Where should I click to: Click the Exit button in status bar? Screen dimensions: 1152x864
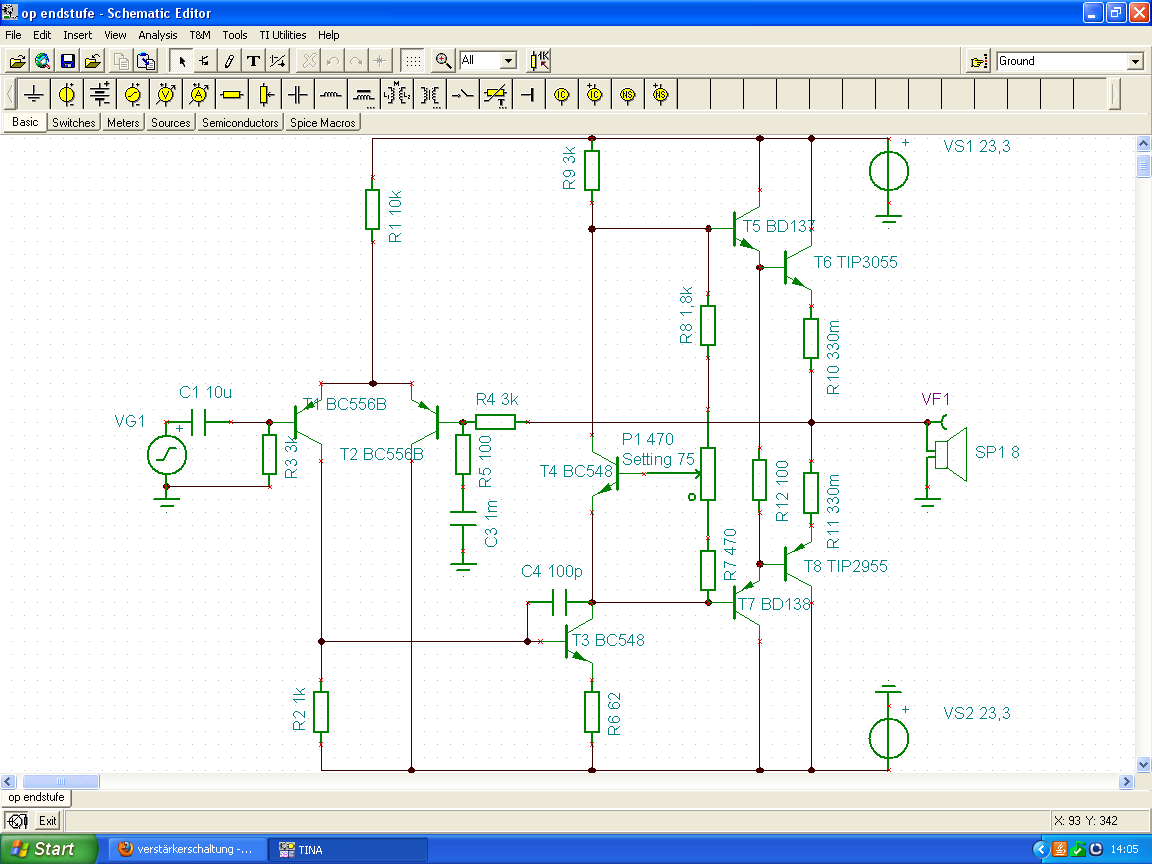[48, 821]
